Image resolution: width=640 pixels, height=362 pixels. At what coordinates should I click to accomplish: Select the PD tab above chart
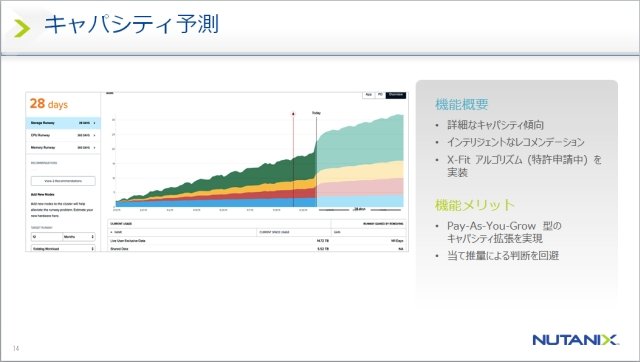pos(380,95)
